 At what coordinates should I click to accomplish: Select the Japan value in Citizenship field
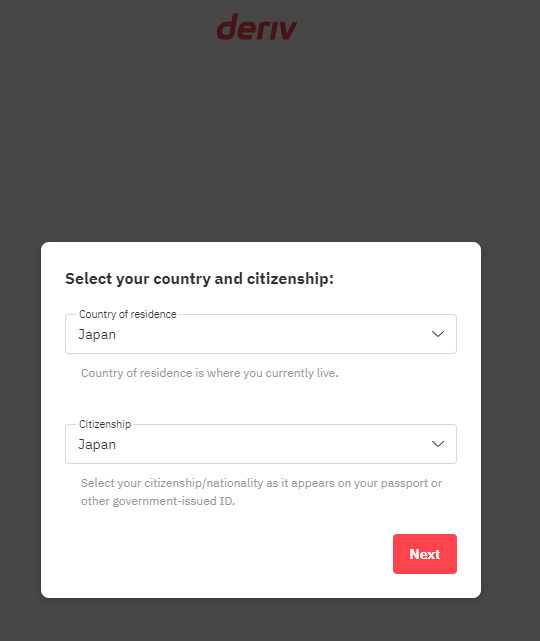coord(97,444)
